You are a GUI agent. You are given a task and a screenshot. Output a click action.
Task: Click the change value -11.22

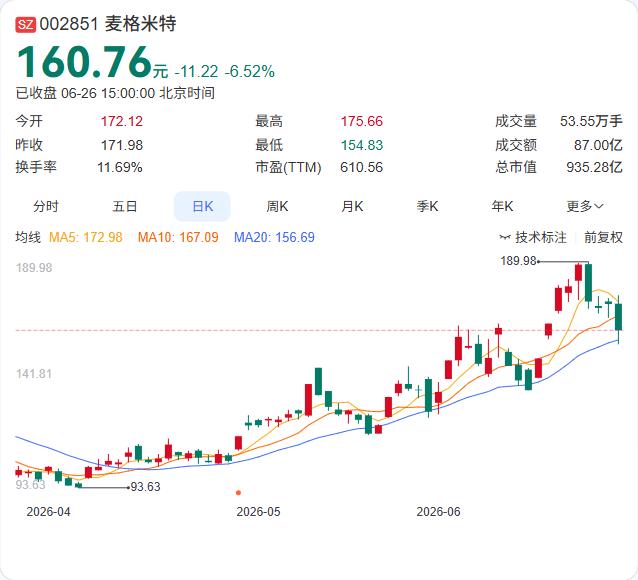pyautogui.click(x=196, y=72)
